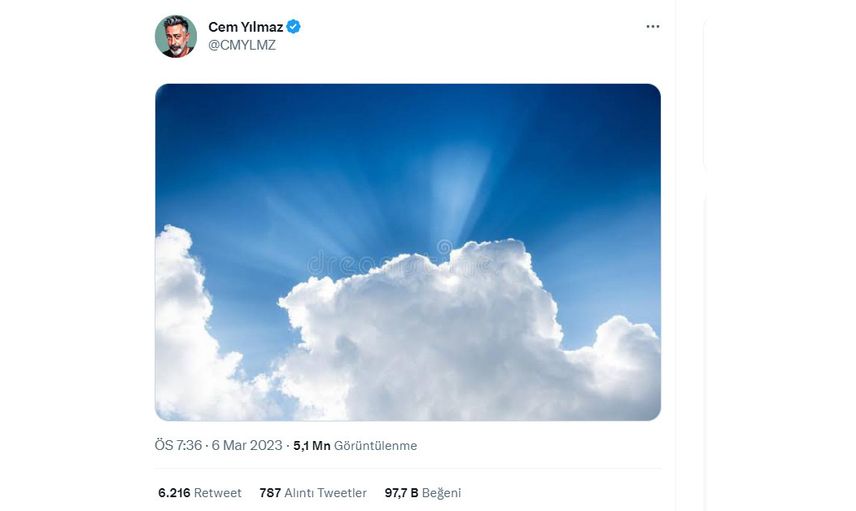Screen dimensions: 856x511
Task: Open Alıntı Tweetler list
Action: pyautogui.click(x=325, y=493)
